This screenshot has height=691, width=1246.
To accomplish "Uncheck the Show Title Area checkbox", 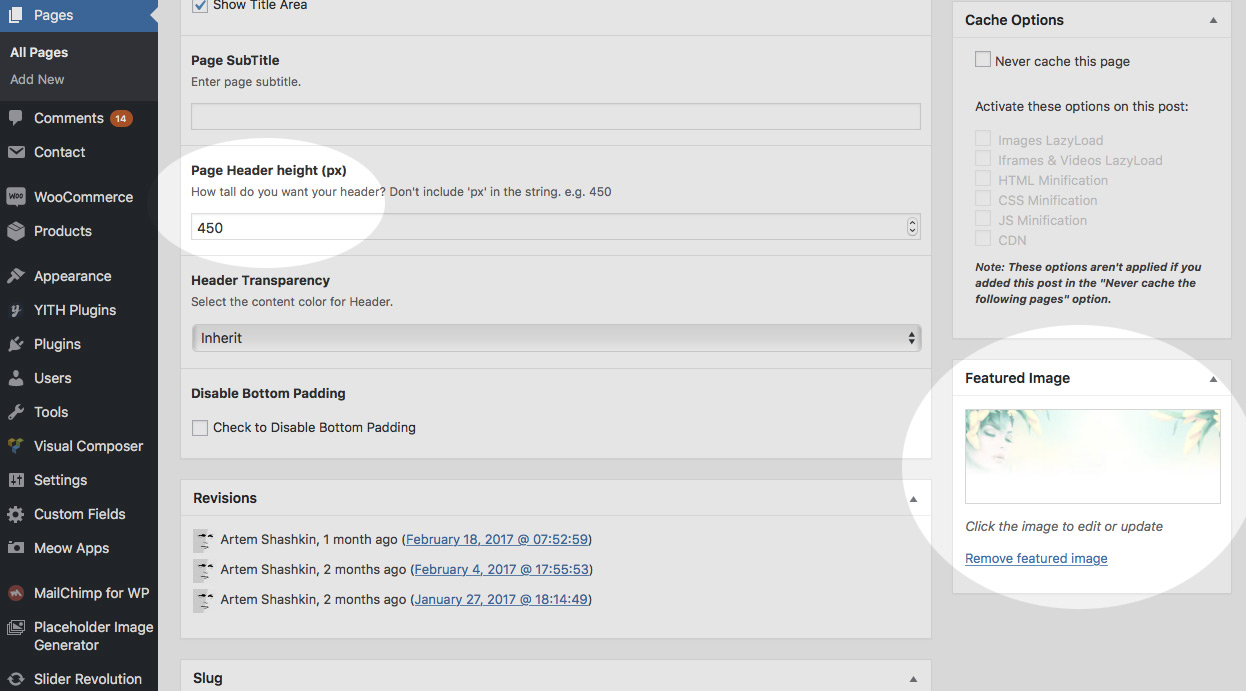I will (x=200, y=5).
